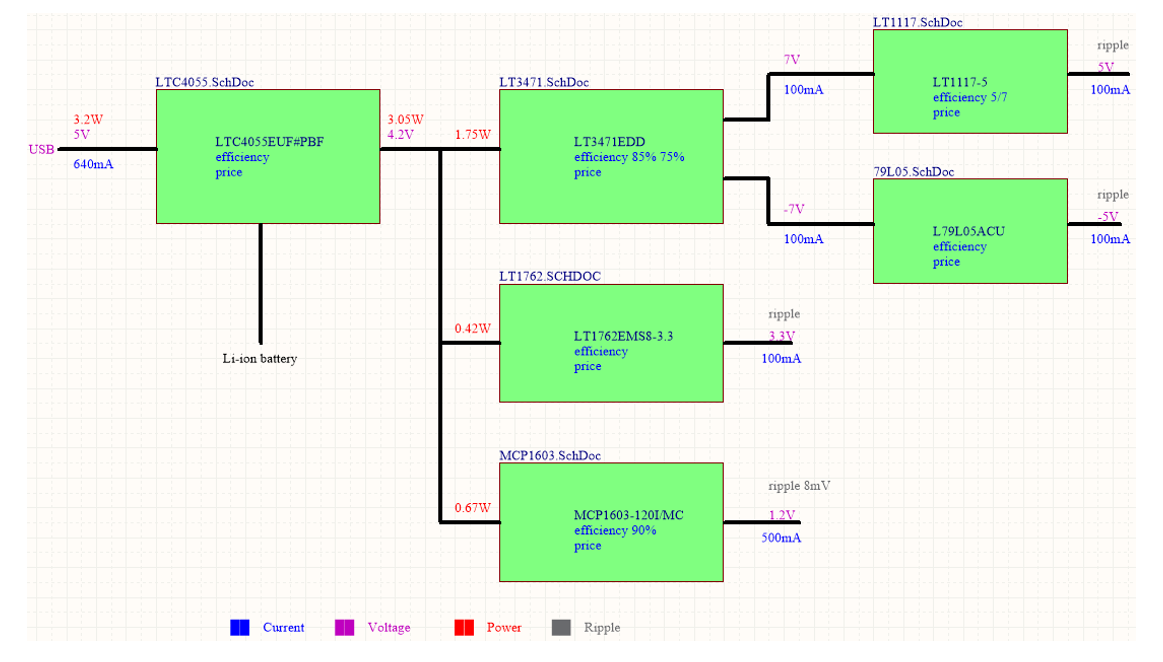This screenshot has height=662, width=1163.
Task: Click the gray Ripple legend swatch
Action: [561, 628]
